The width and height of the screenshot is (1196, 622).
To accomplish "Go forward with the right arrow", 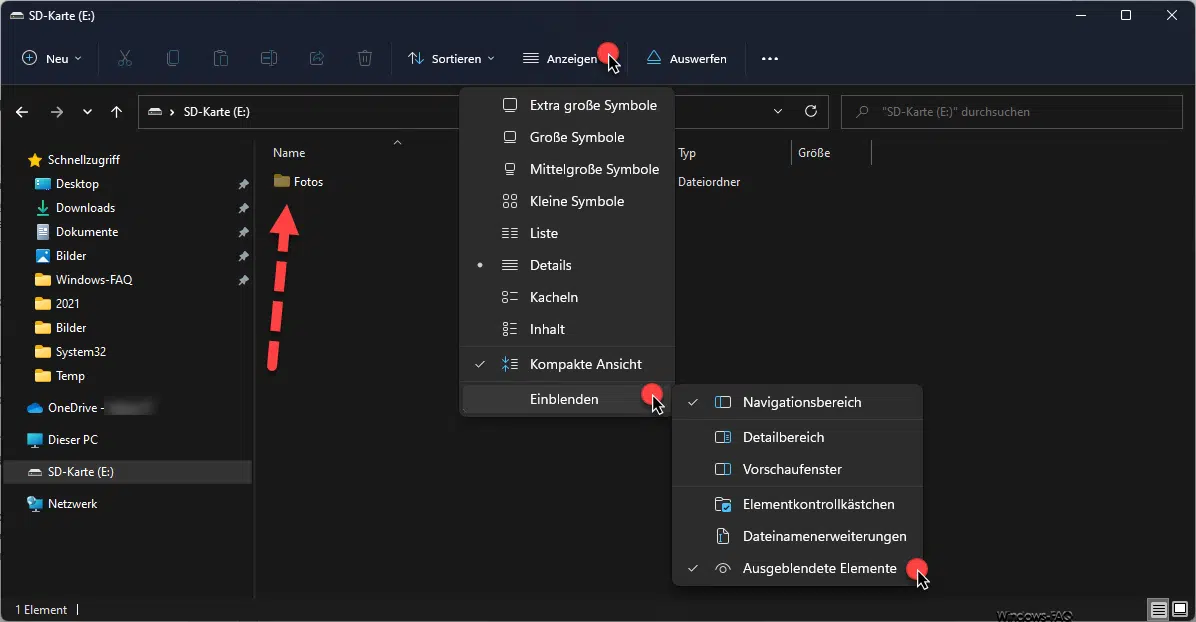I will [56, 112].
